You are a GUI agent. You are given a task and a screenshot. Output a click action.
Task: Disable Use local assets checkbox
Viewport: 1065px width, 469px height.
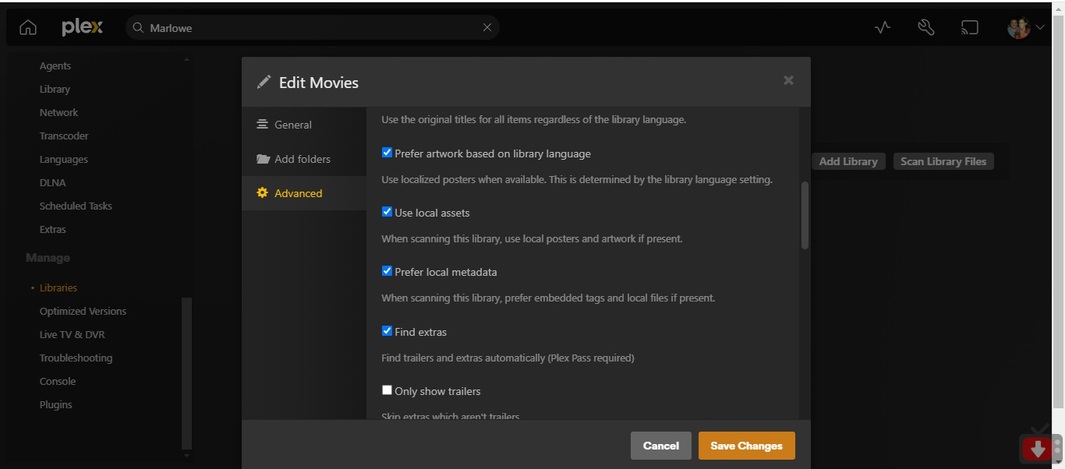[x=387, y=212]
